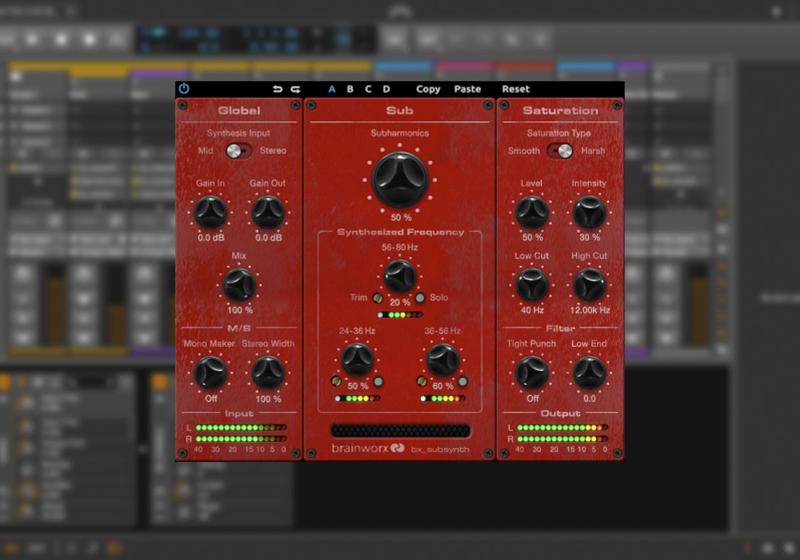This screenshot has height=560, width=800.
Task: Select settings bank B
Action: tap(350, 89)
